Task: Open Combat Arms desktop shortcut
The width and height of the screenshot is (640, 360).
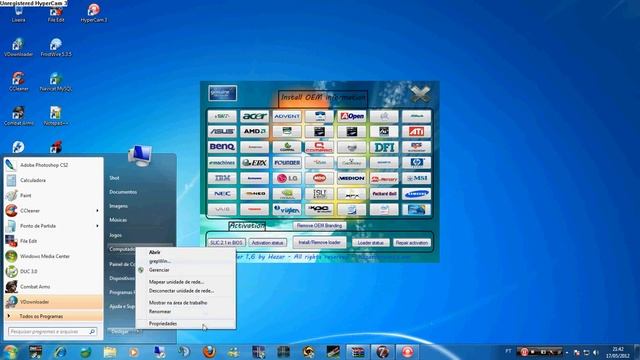Action: point(18,116)
